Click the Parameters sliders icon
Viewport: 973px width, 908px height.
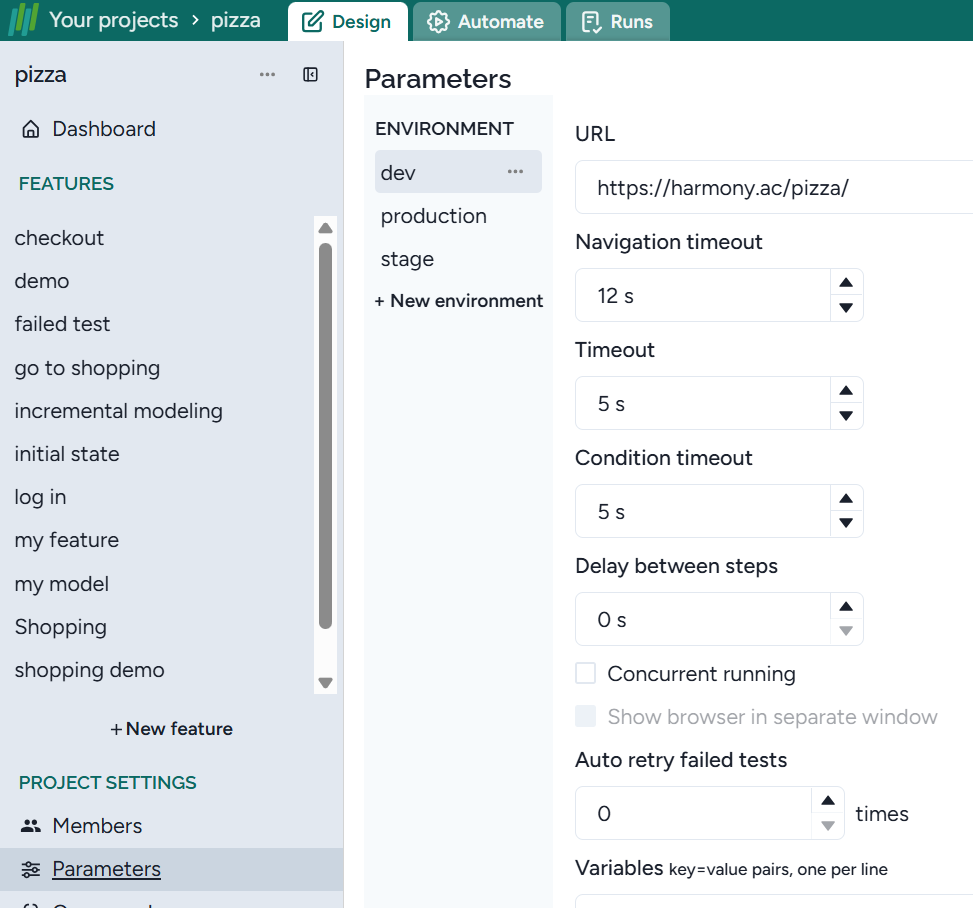pyautogui.click(x=31, y=869)
